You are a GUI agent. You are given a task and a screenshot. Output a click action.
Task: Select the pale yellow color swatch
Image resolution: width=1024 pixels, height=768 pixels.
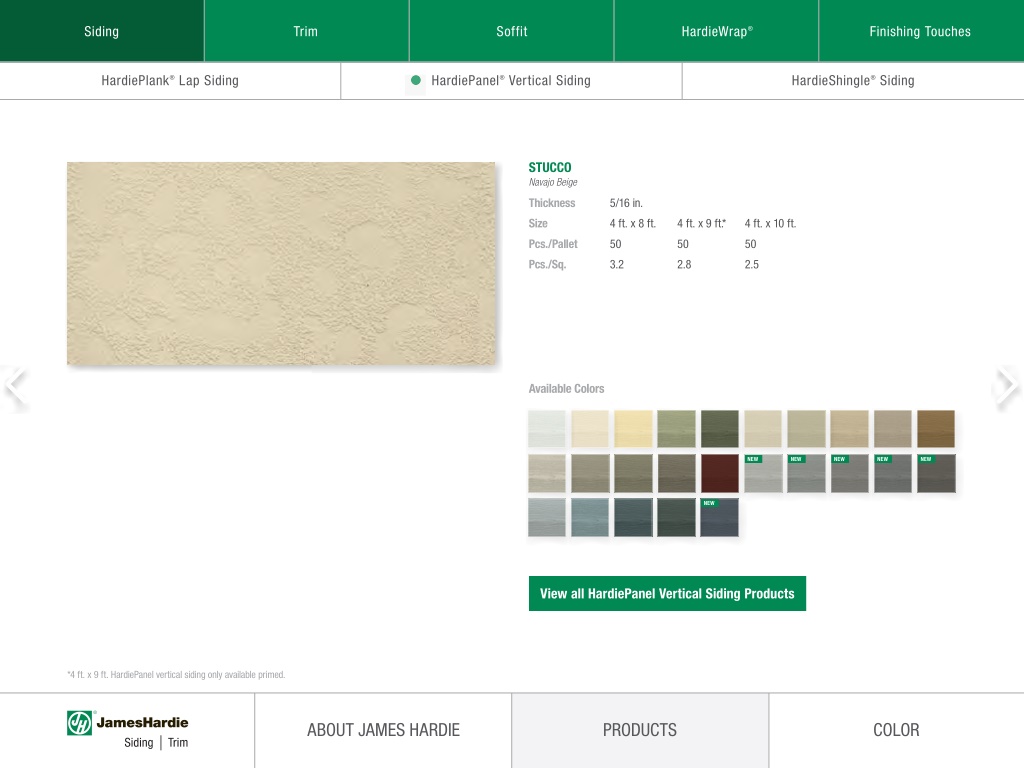click(x=633, y=428)
